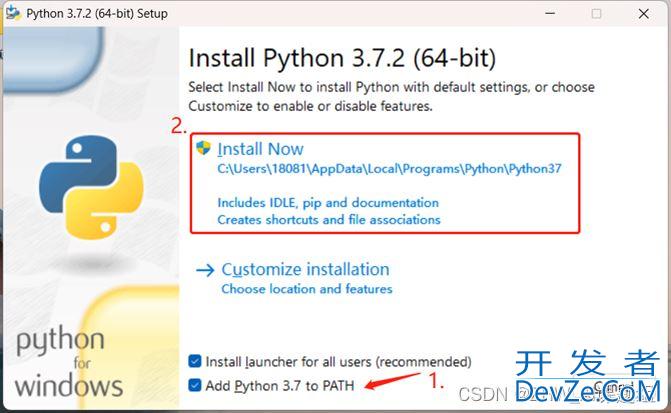The width and height of the screenshot is (671, 413).
Task: Click the 'Python 3.7.2 (64-bit) Setup' title text
Action: pos(97,14)
